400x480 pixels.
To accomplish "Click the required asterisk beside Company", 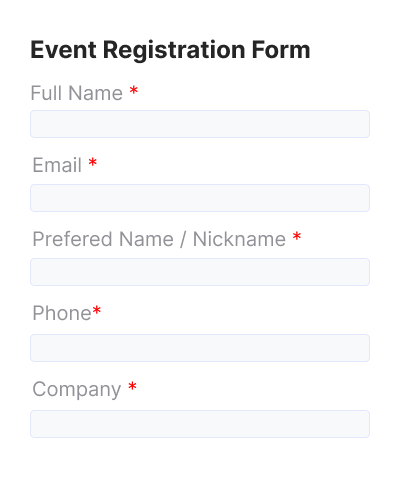I will pos(132,387).
